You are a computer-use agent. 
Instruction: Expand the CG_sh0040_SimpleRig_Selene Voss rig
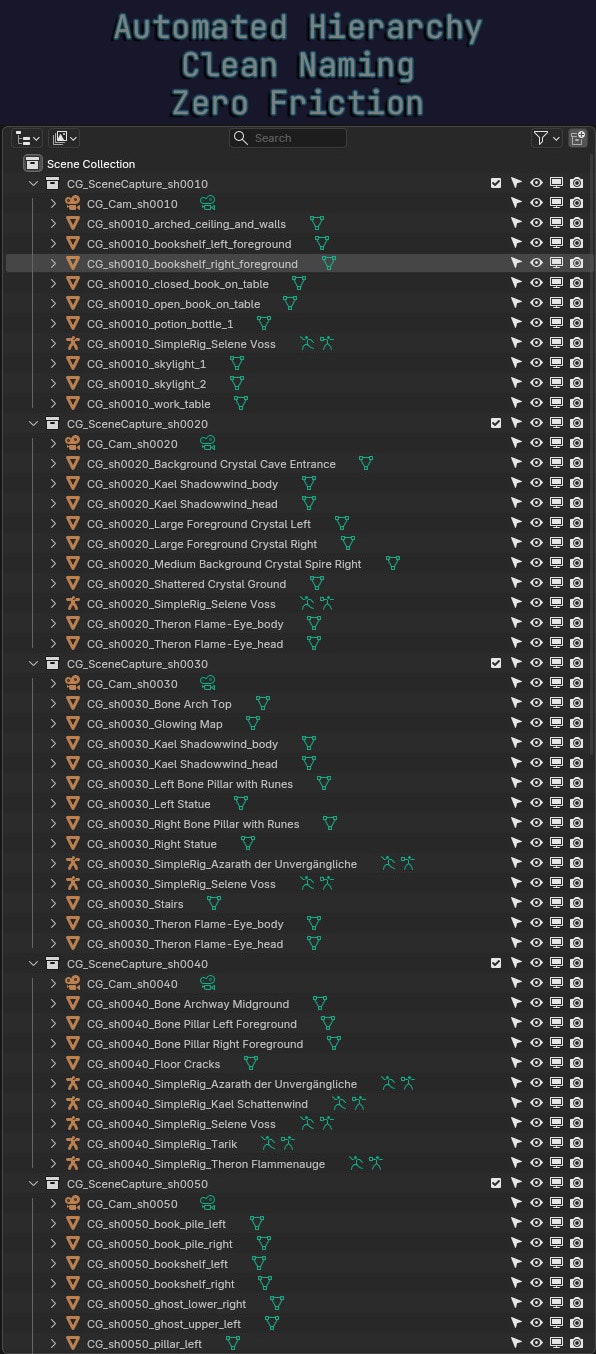53,1124
